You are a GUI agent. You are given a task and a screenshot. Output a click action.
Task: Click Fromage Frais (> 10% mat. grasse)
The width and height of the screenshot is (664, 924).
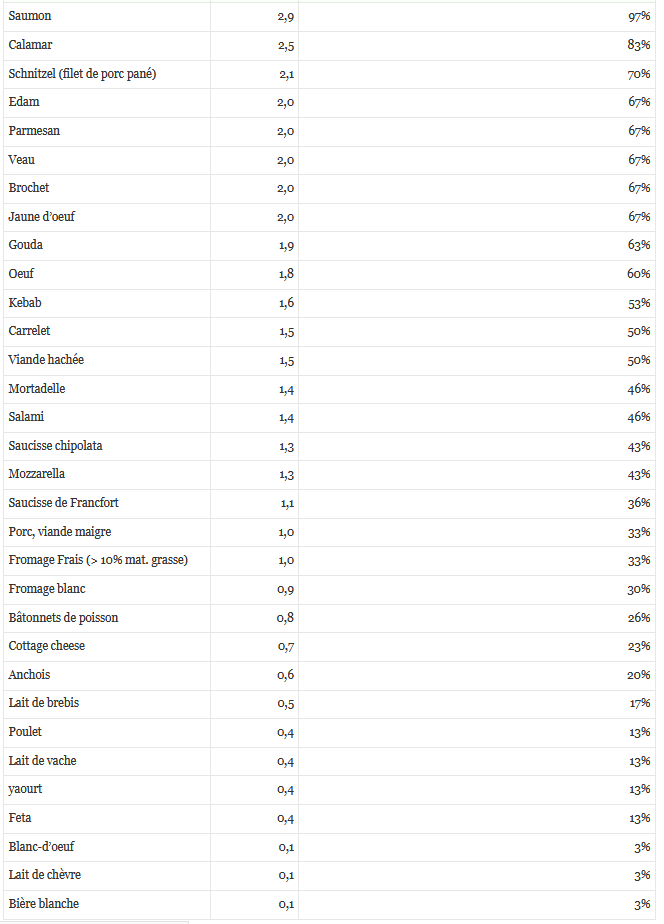coord(98,560)
